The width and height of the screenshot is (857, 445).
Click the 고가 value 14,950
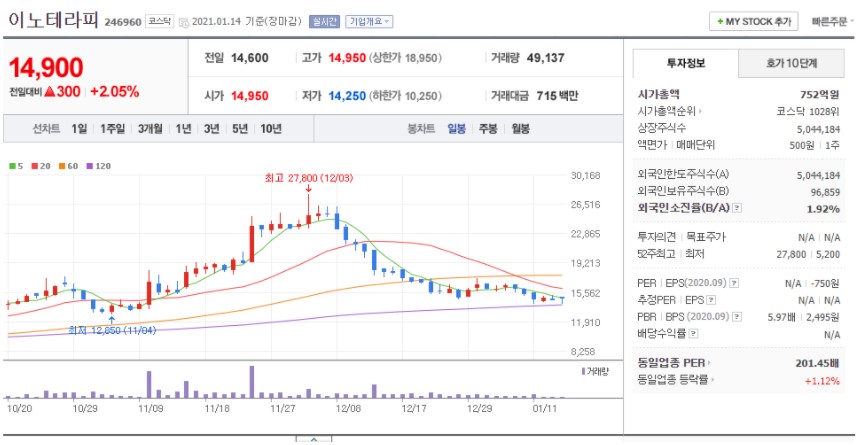[x=347, y=58]
